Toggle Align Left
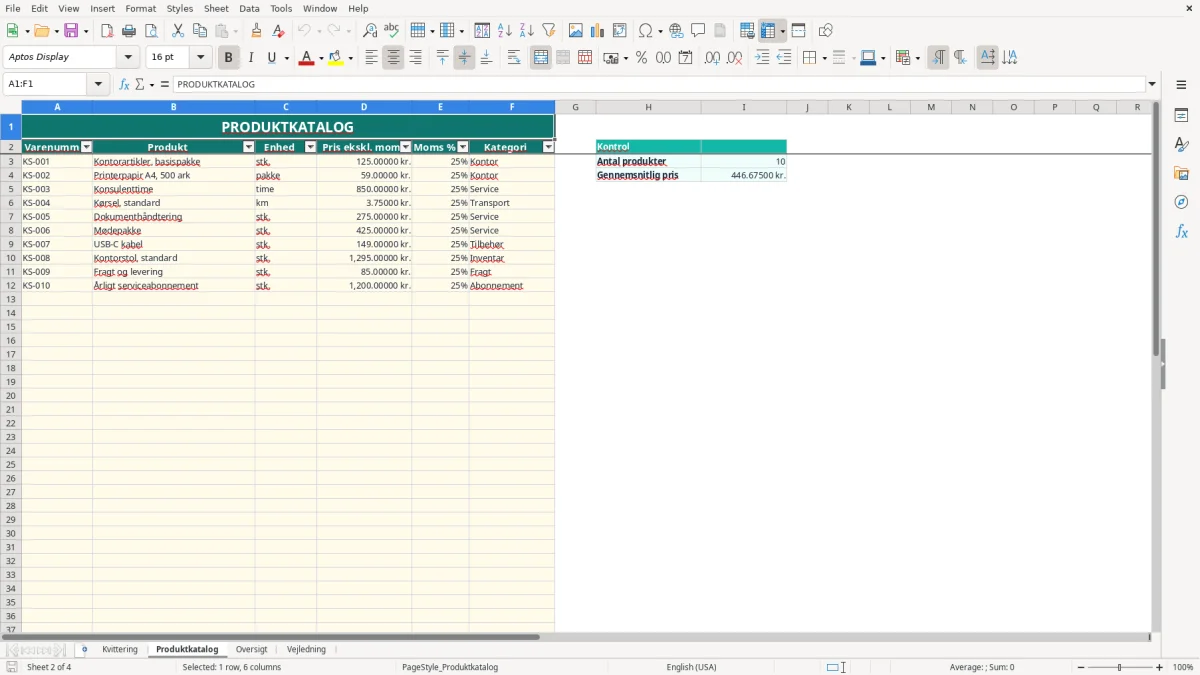The width and height of the screenshot is (1200, 675). click(371, 58)
